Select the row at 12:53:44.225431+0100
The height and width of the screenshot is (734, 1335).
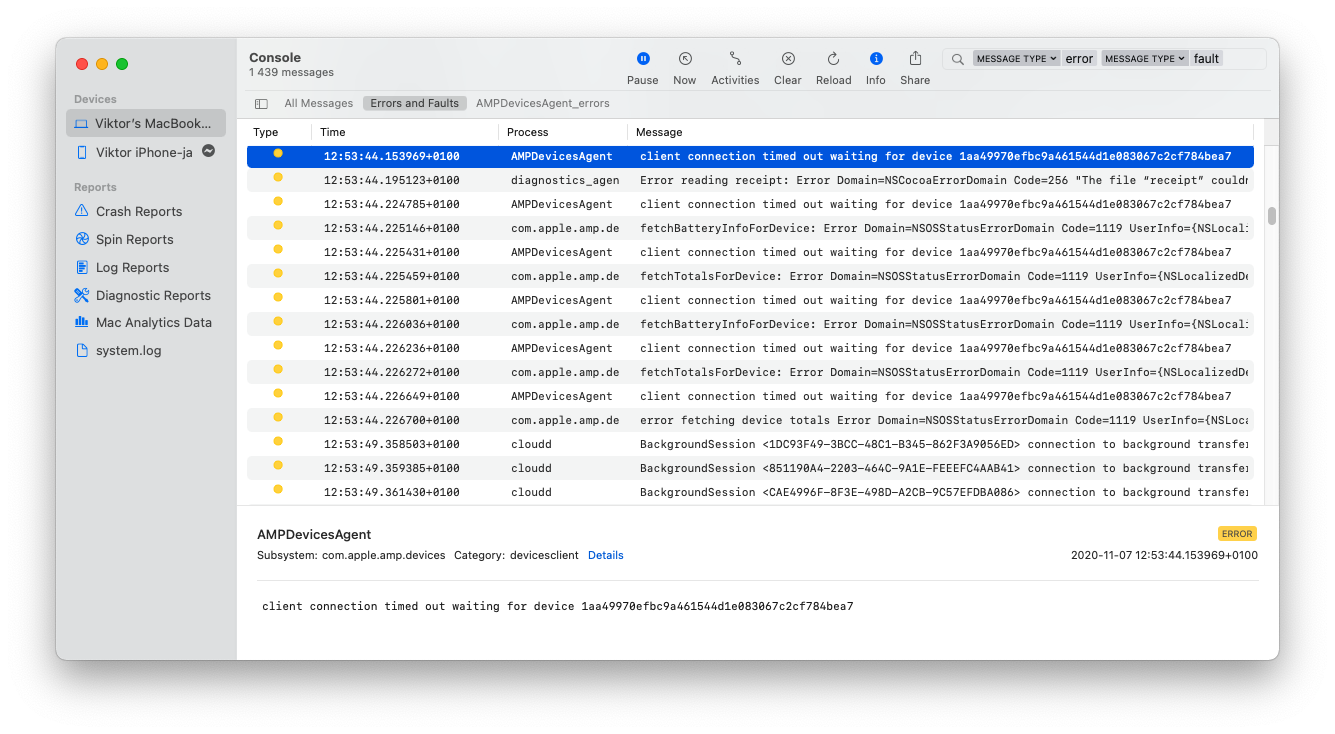(750, 252)
